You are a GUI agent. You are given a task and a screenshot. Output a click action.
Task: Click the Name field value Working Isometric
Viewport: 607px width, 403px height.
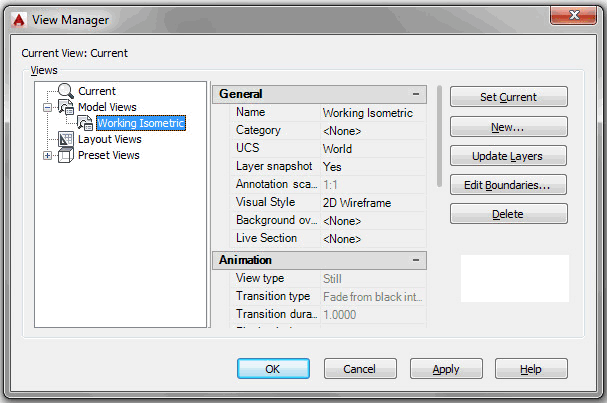372,113
